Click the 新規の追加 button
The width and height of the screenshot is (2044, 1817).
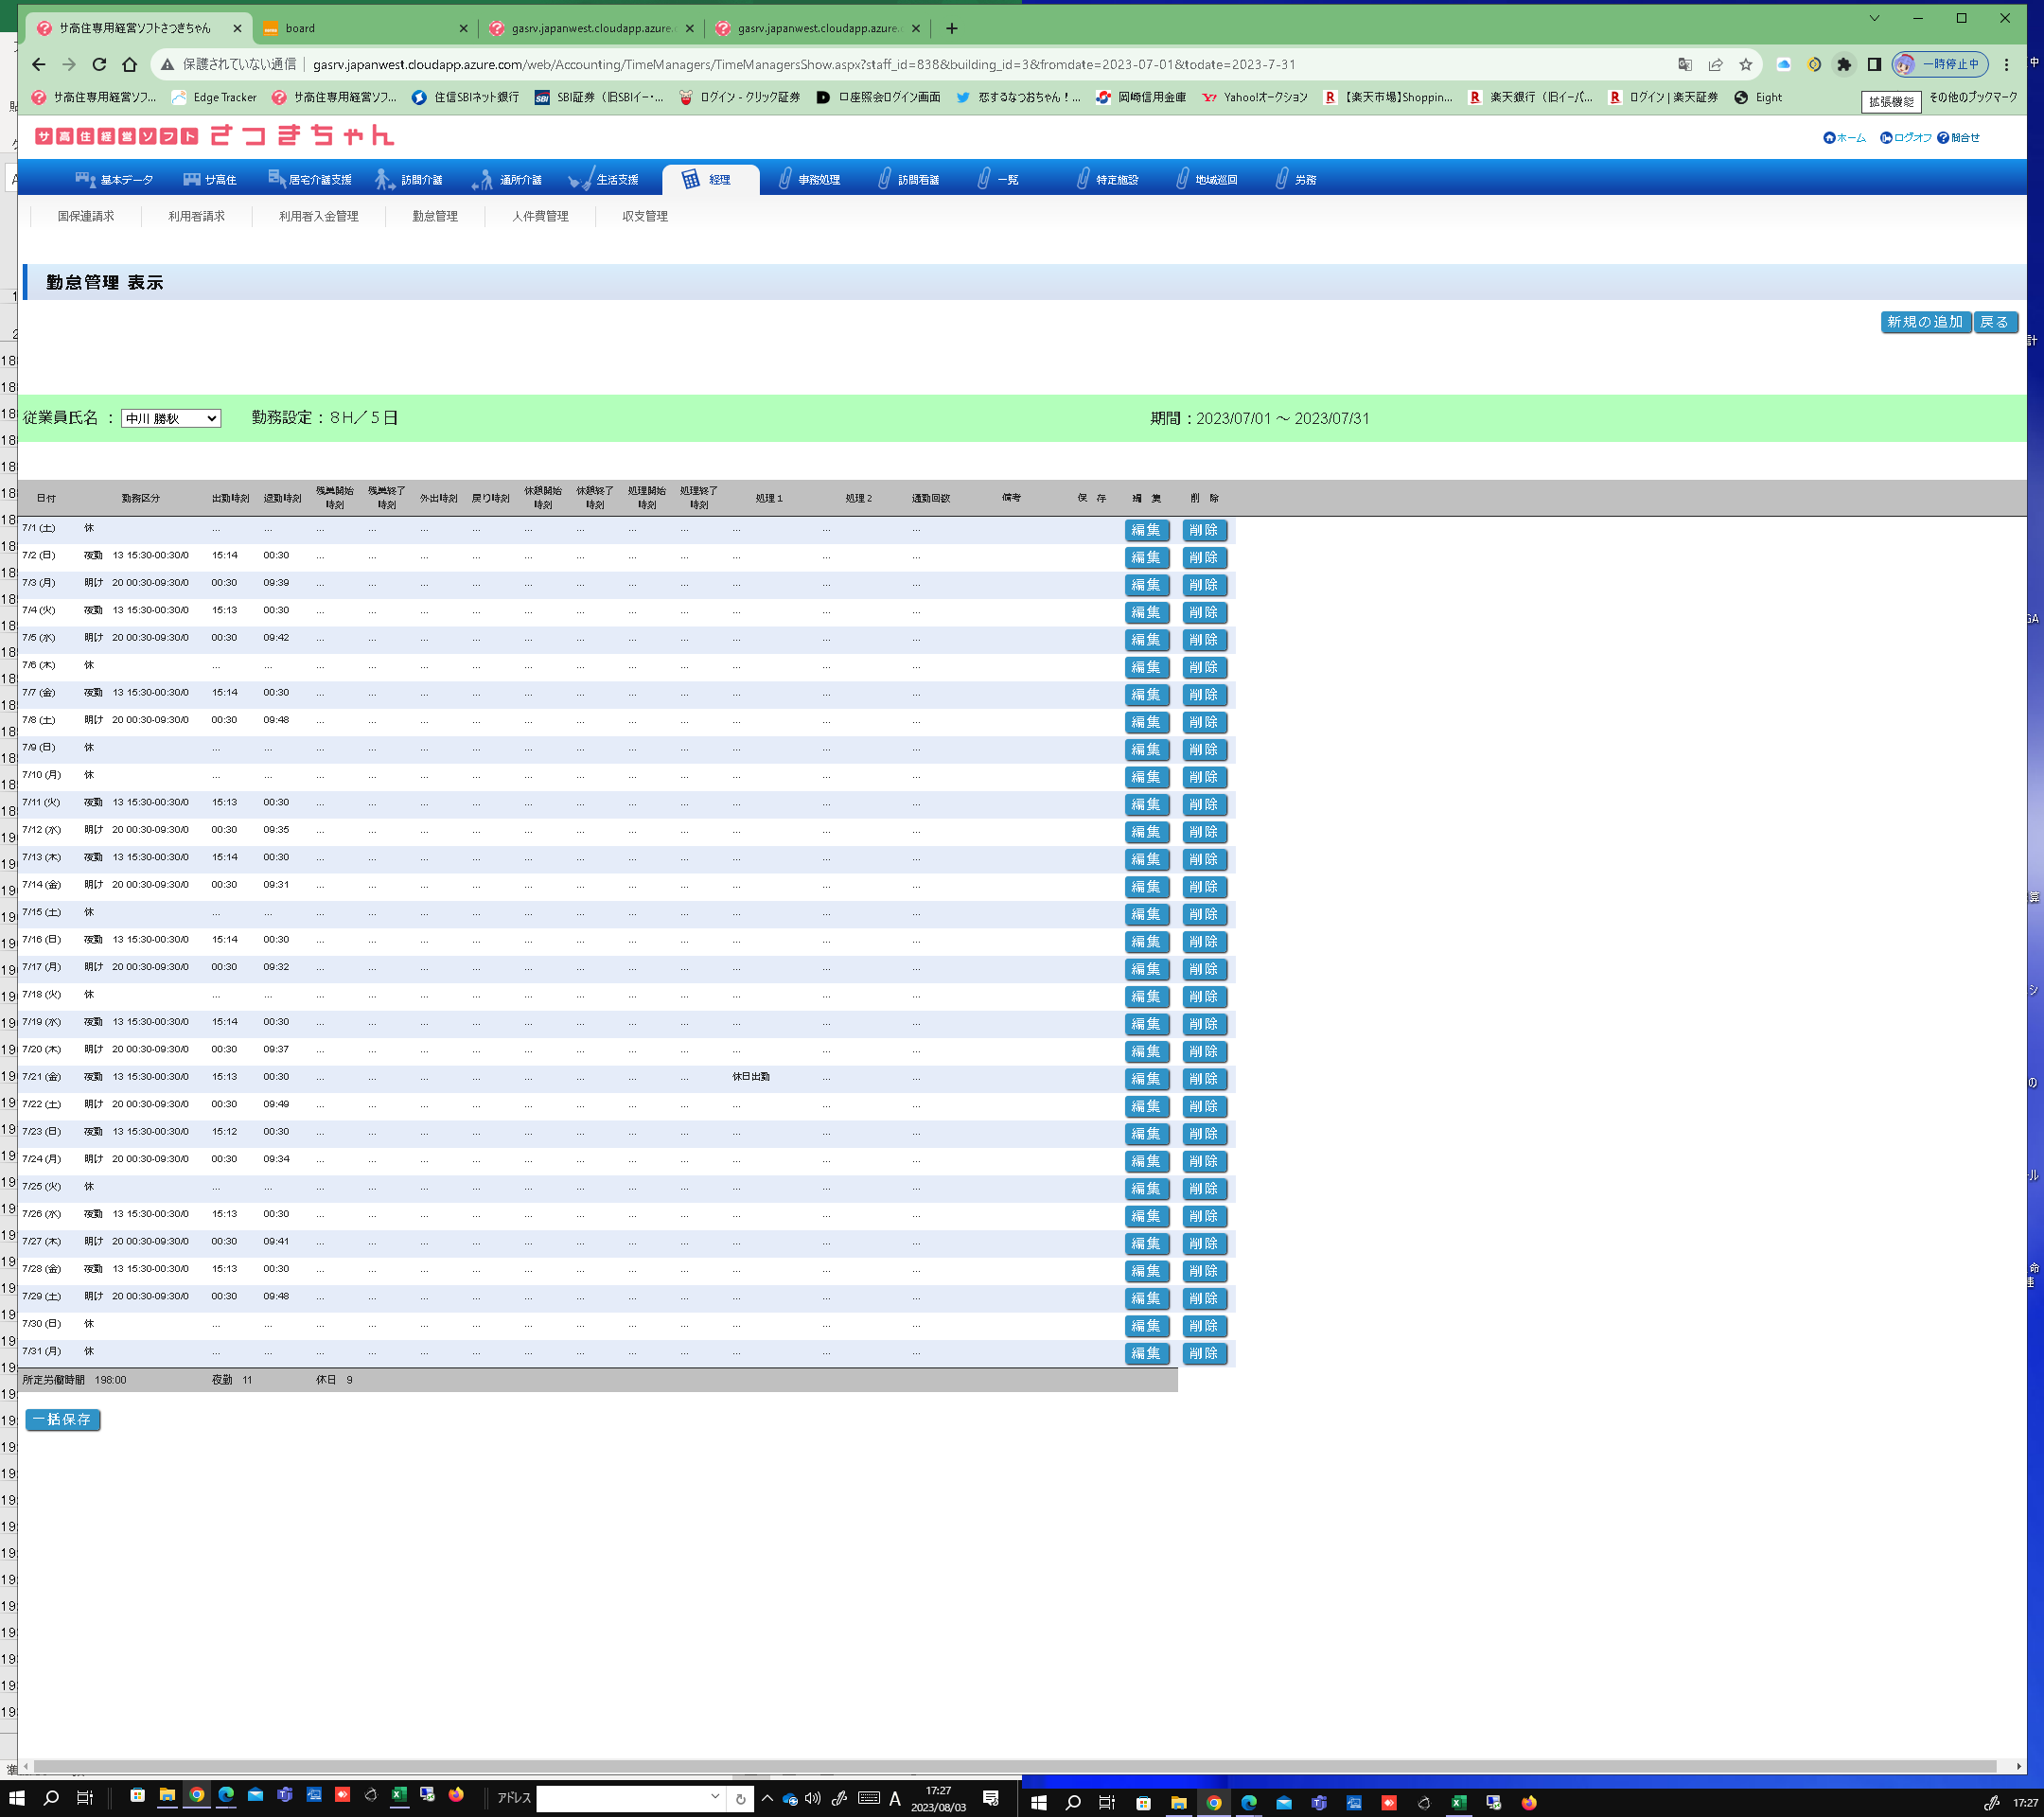1924,322
